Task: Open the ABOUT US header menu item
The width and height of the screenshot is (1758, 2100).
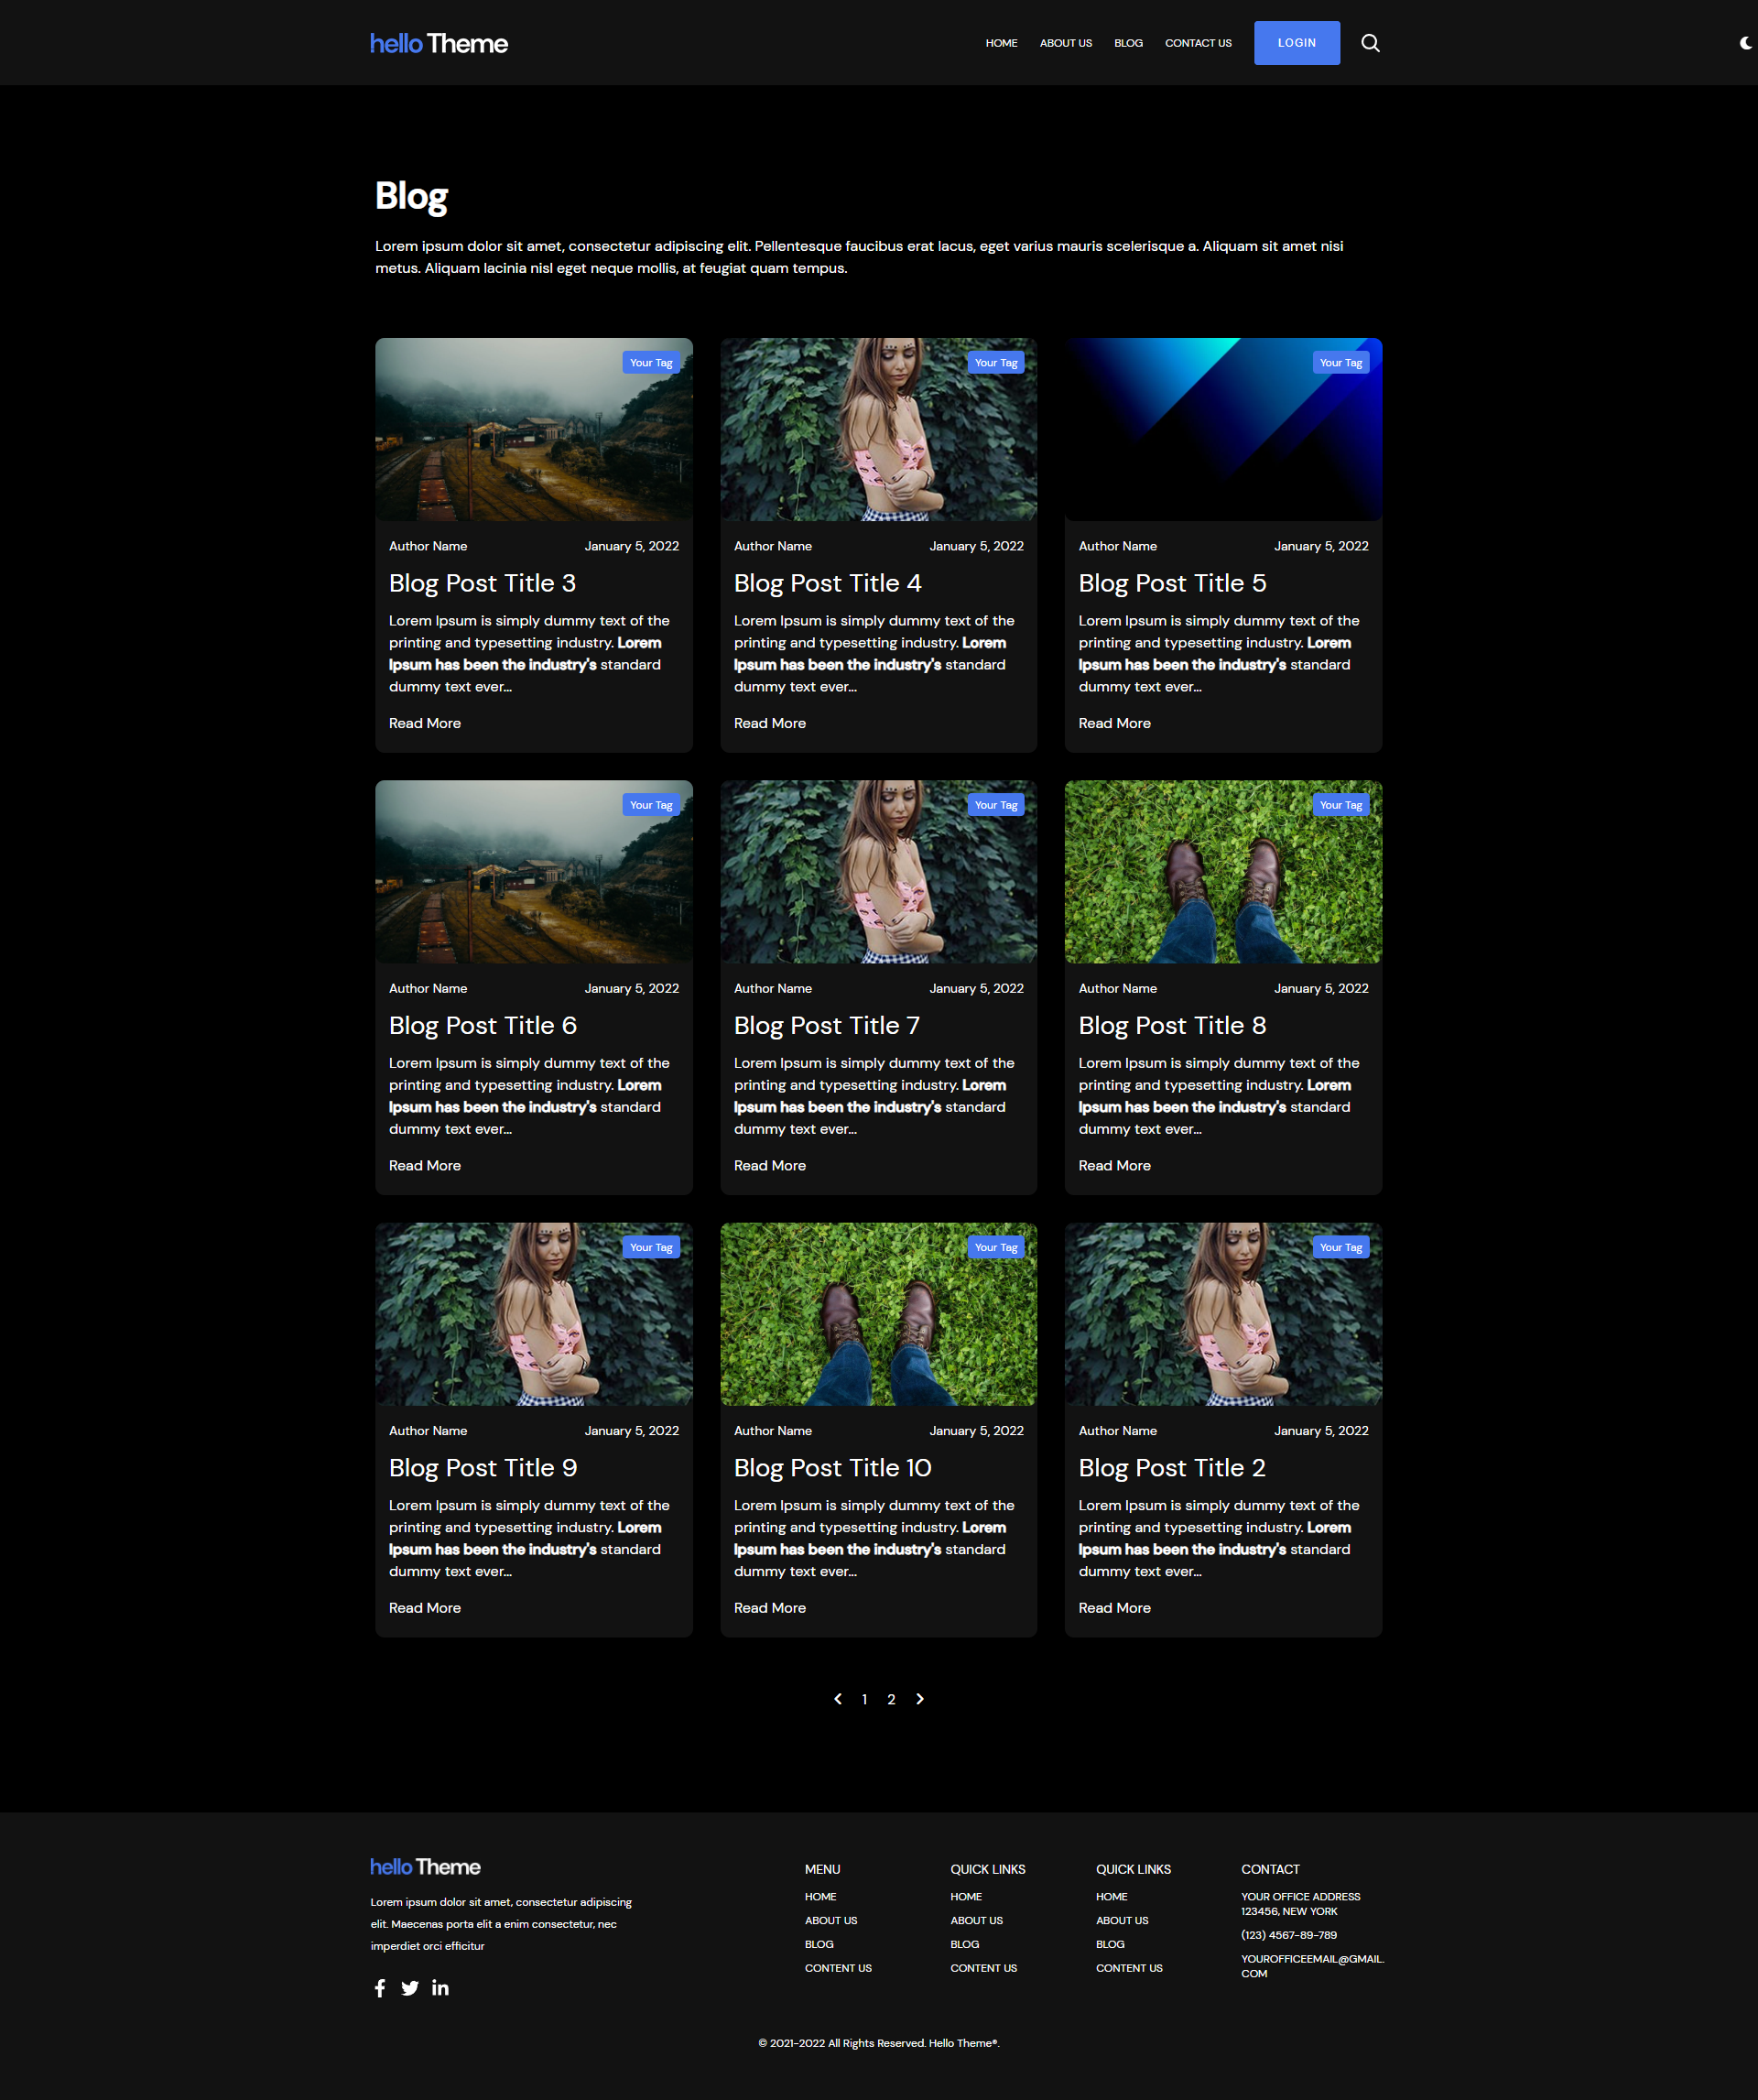Action: pos(1065,43)
